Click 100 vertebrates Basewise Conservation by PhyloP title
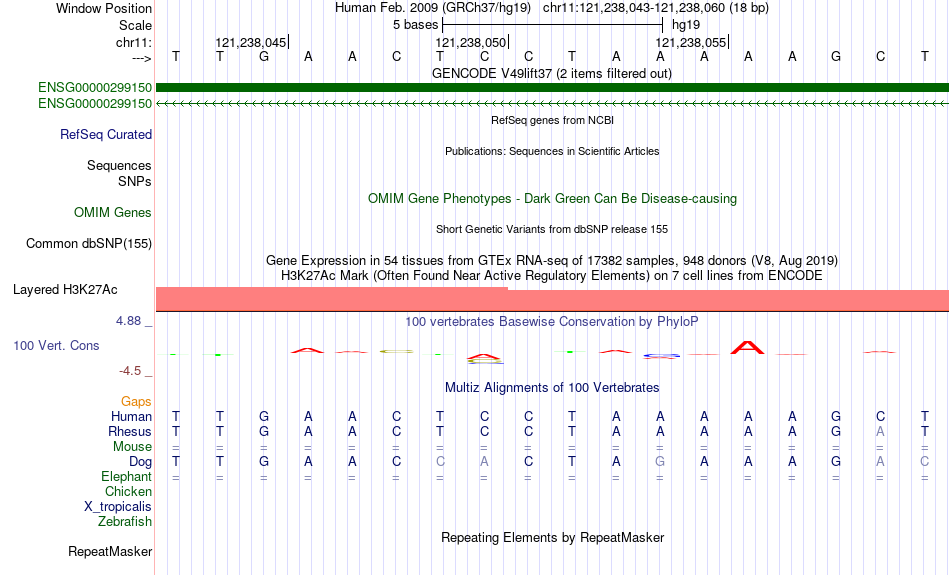 (551, 322)
